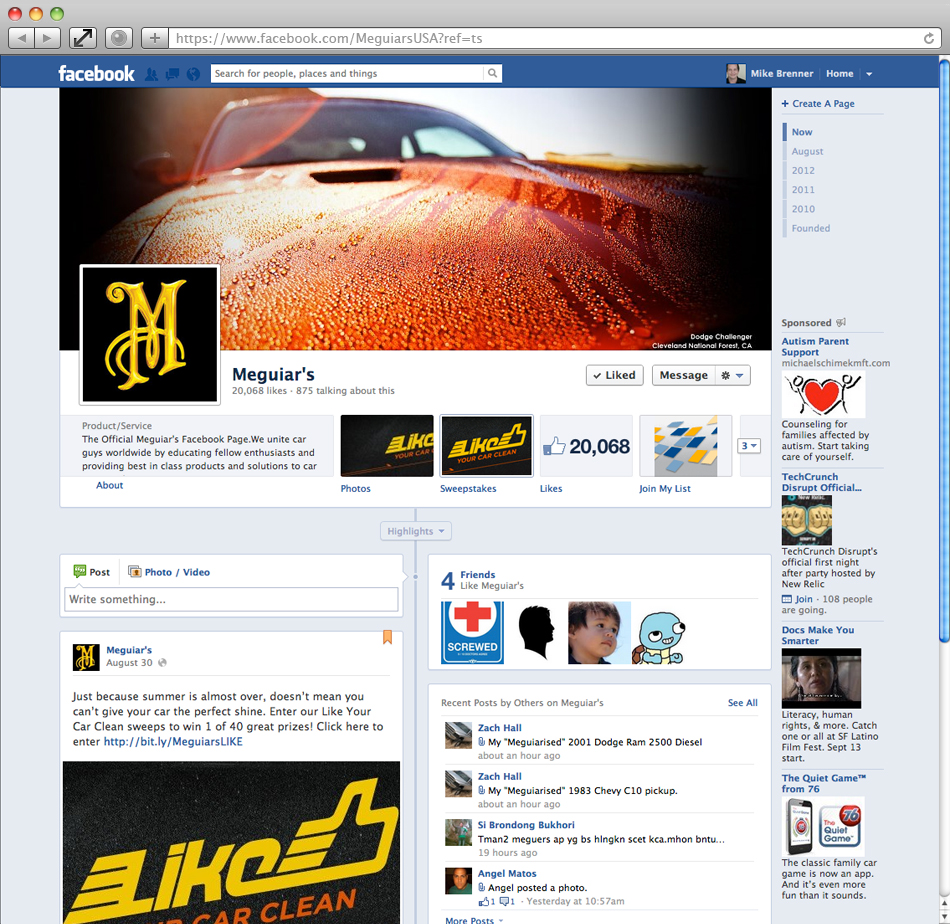Switch to the Post tab in the composer
Image resolution: width=950 pixels, height=924 pixels.
point(91,572)
